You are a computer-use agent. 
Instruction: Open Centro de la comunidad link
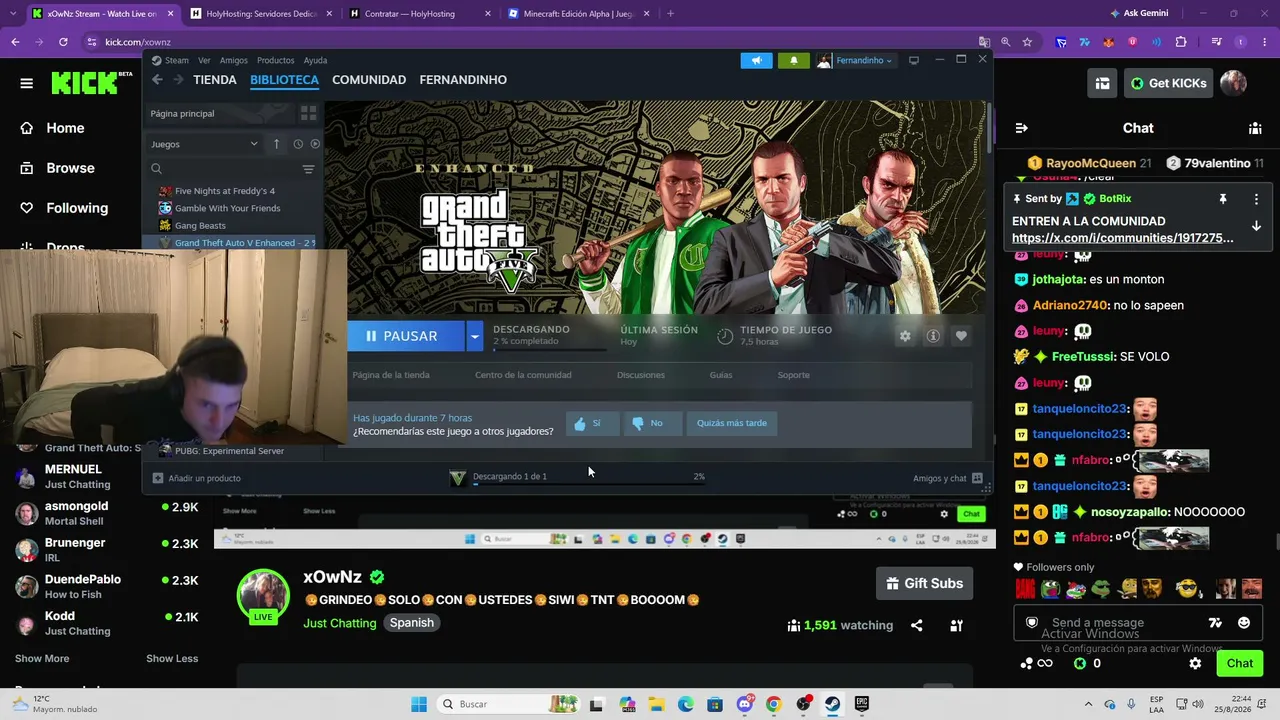523,375
